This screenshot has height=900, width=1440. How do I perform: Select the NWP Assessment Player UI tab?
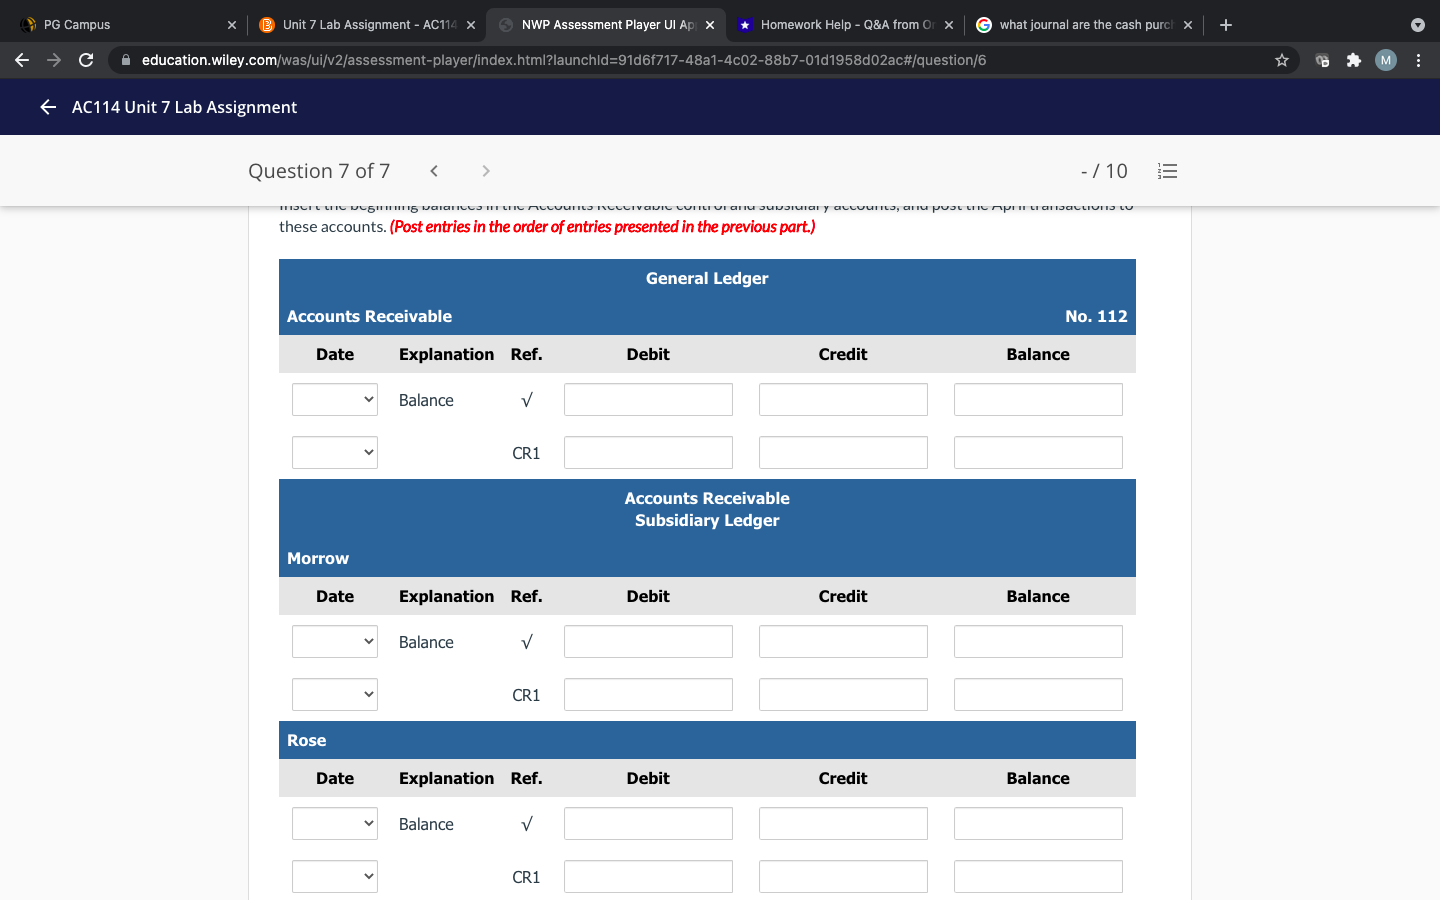[607, 25]
